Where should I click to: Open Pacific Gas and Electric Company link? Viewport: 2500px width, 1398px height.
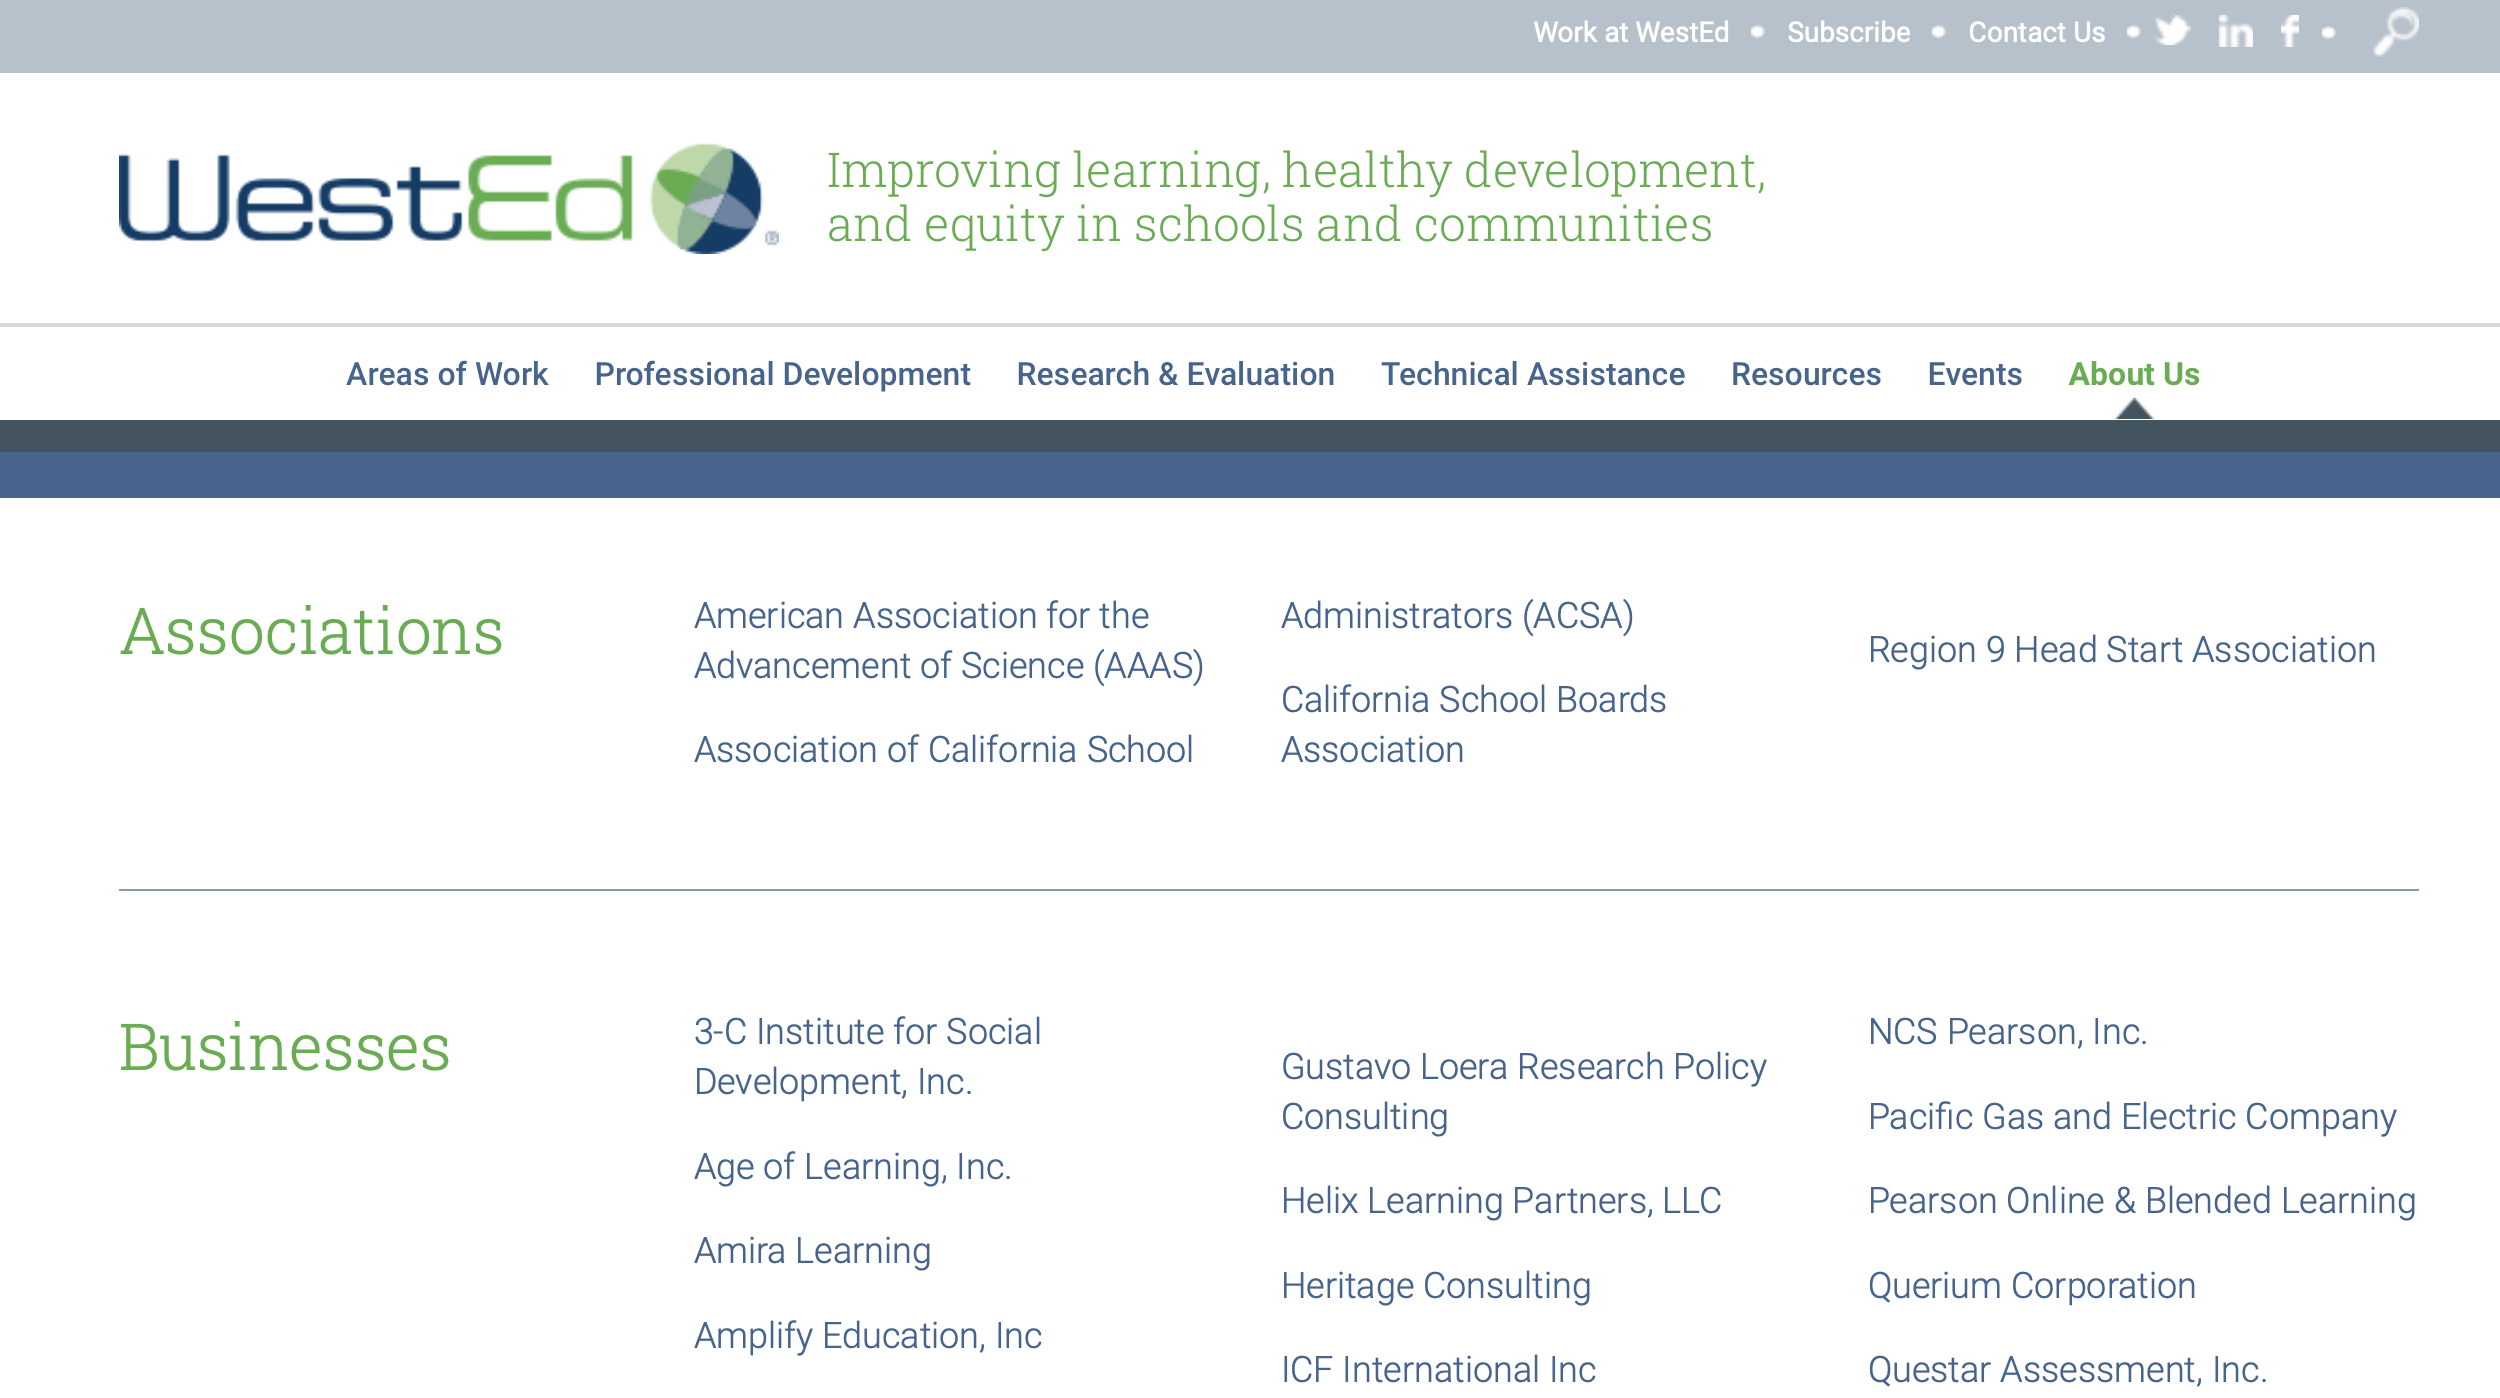click(x=2131, y=1116)
